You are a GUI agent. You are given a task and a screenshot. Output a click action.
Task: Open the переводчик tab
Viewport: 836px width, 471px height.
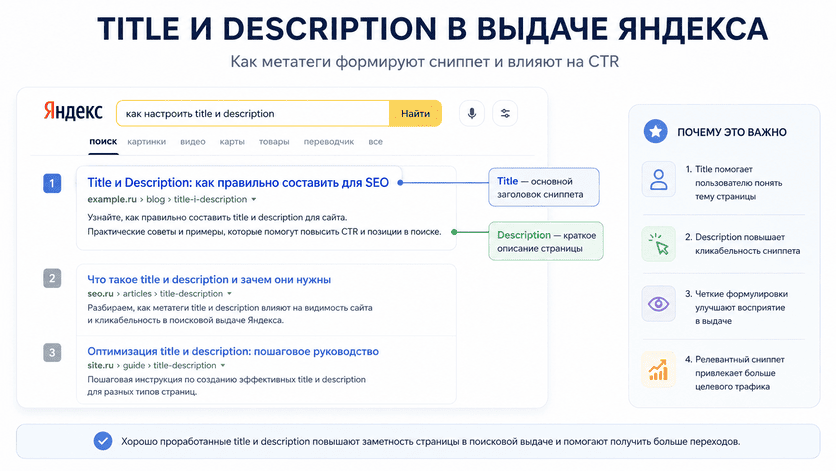328,141
